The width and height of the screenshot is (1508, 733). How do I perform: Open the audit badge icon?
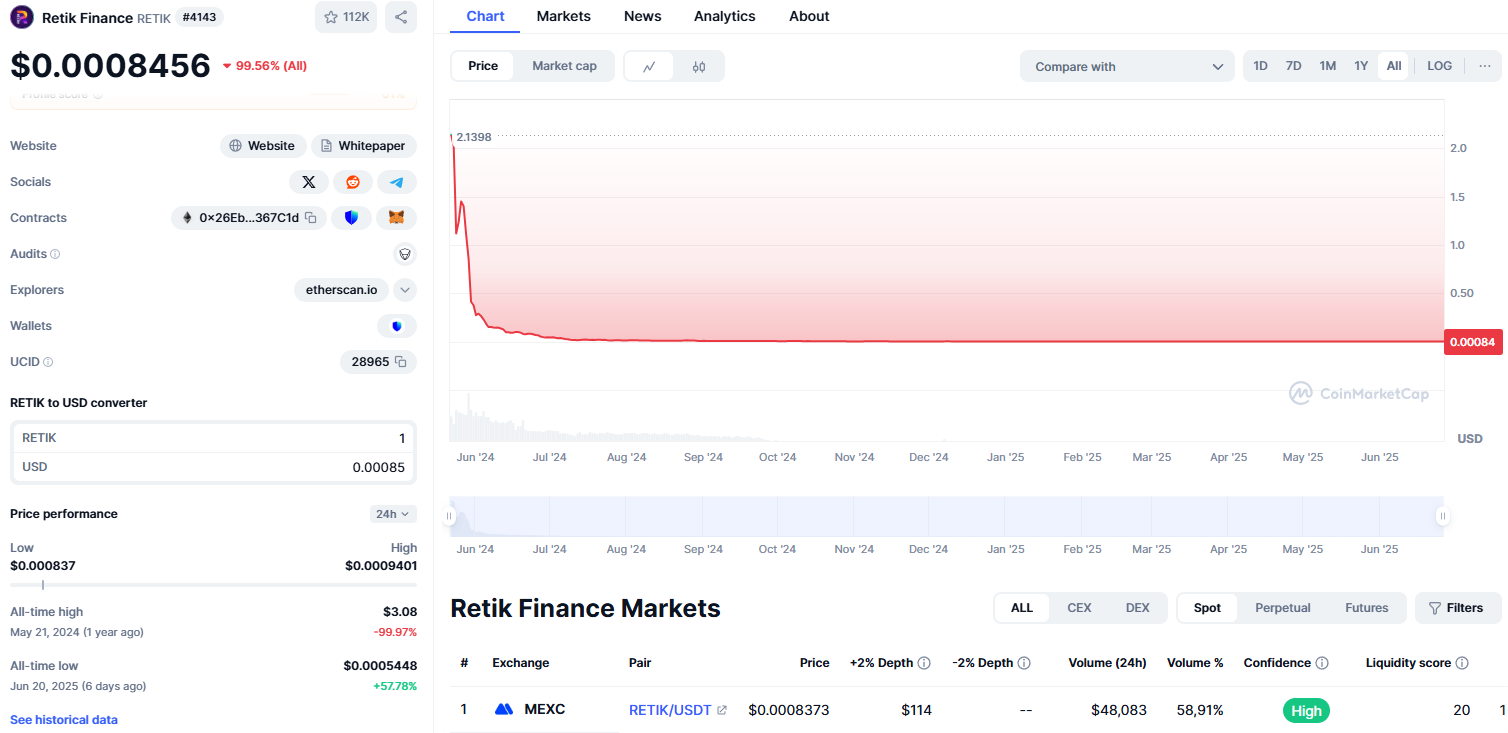(x=405, y=254)
